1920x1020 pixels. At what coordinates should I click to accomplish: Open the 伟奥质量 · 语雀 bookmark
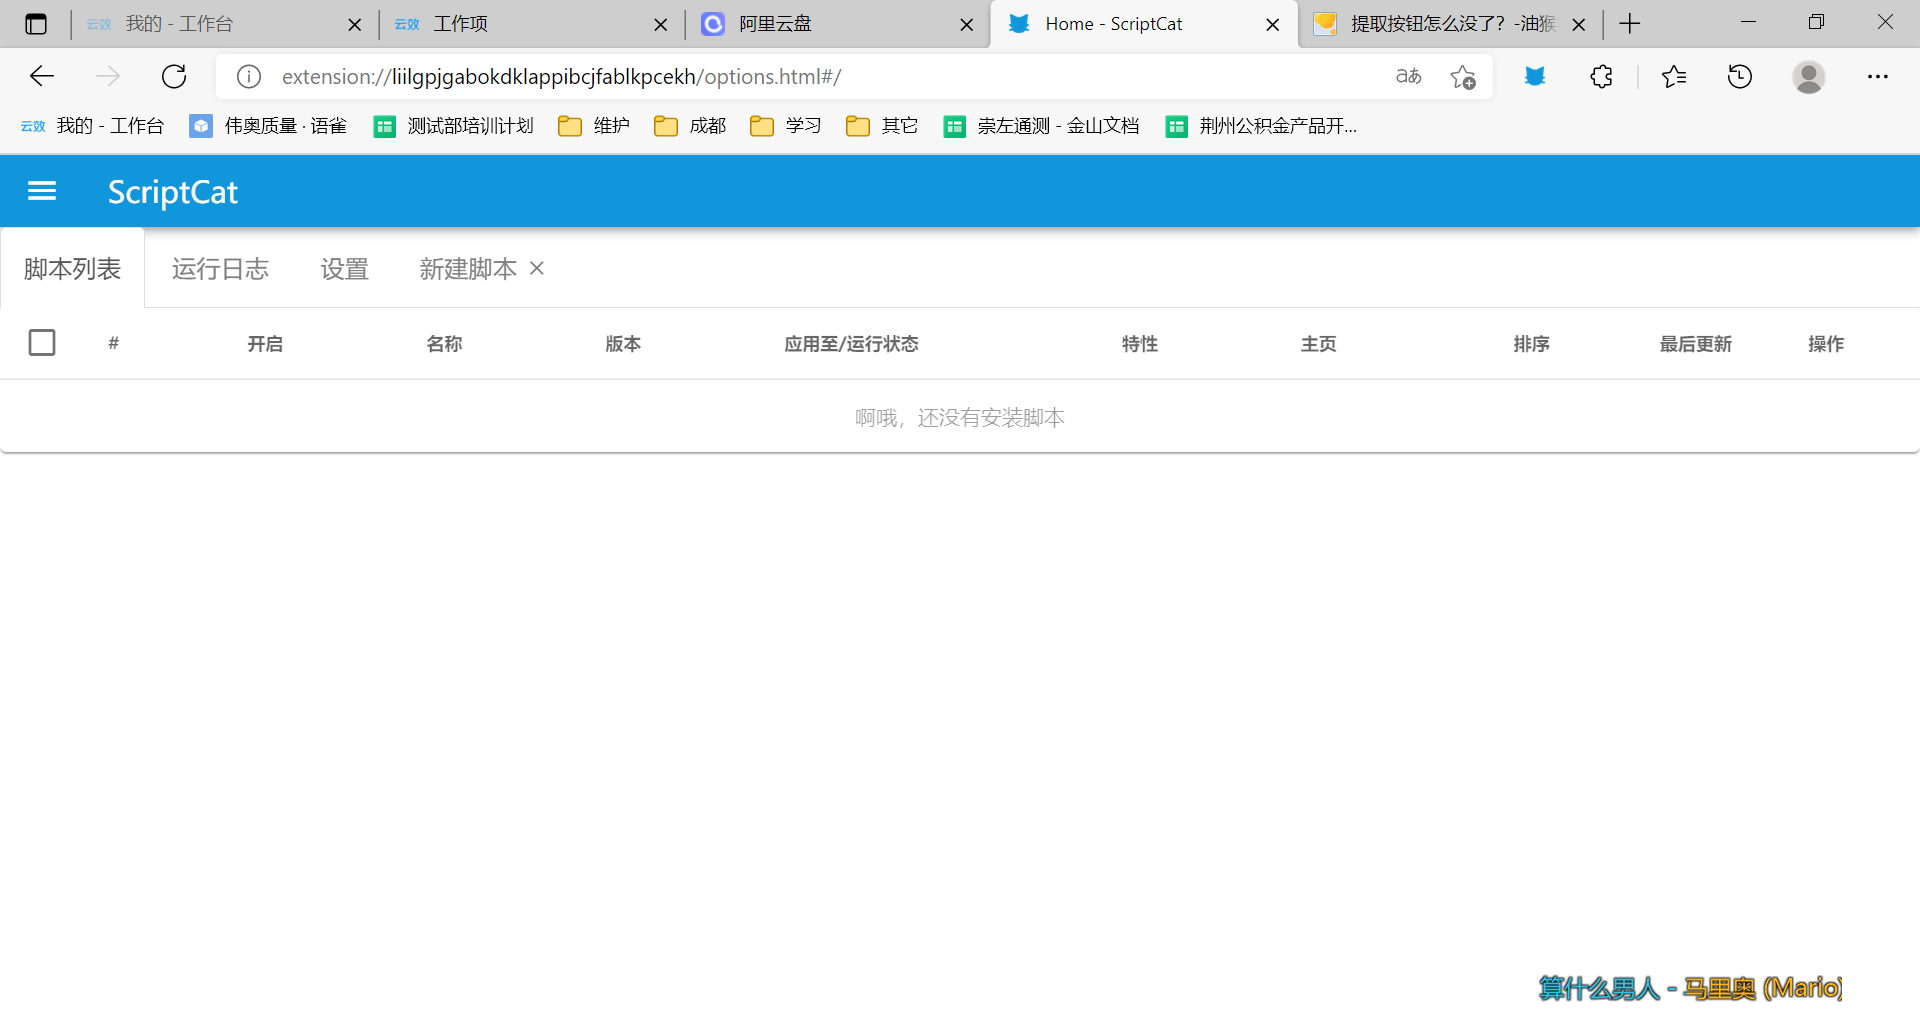268,126
